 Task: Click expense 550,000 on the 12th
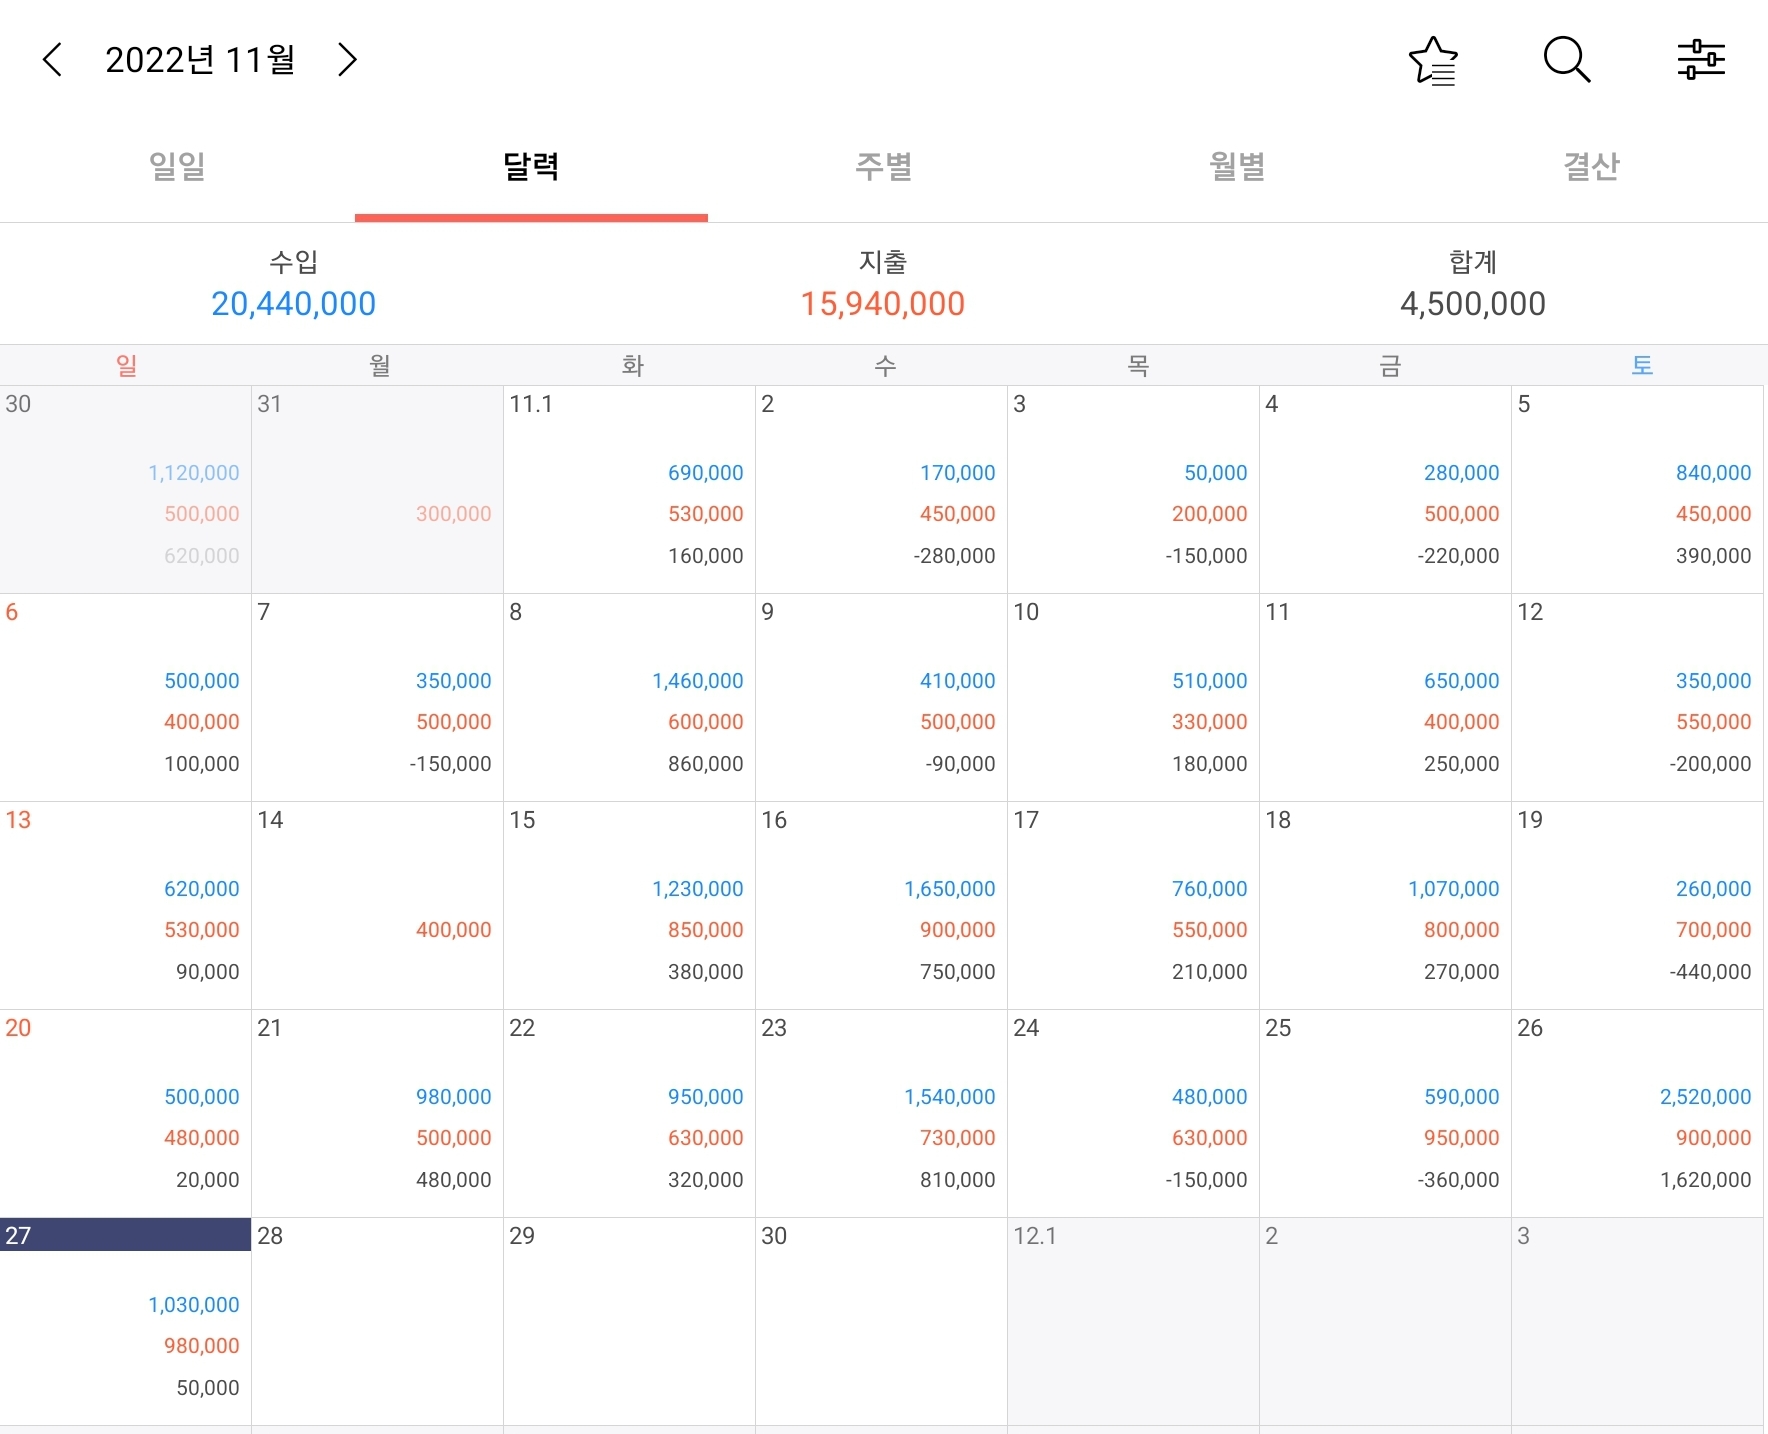[1714, 722]
